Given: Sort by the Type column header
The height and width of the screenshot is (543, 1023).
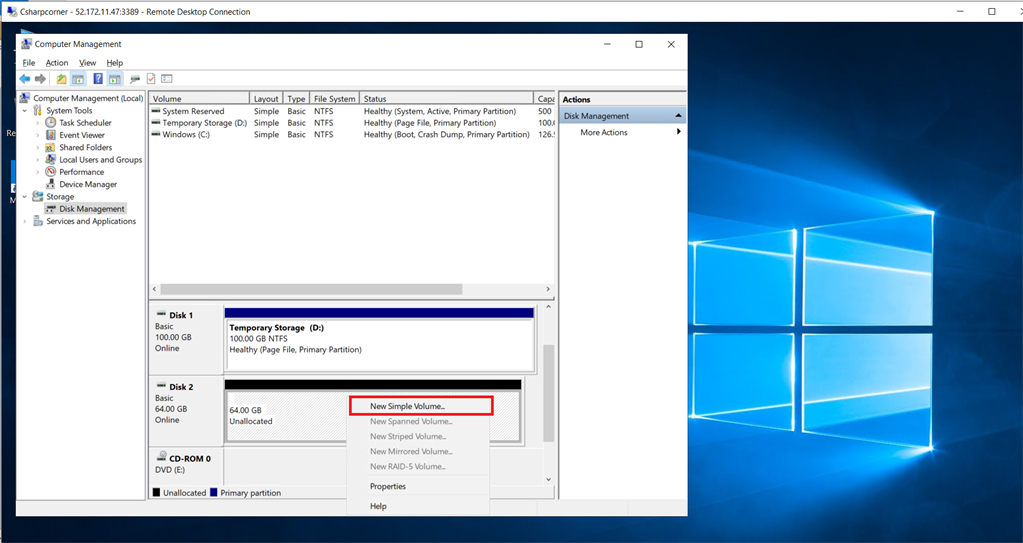Looking at the screenshot, I should [x=296, y=99].
